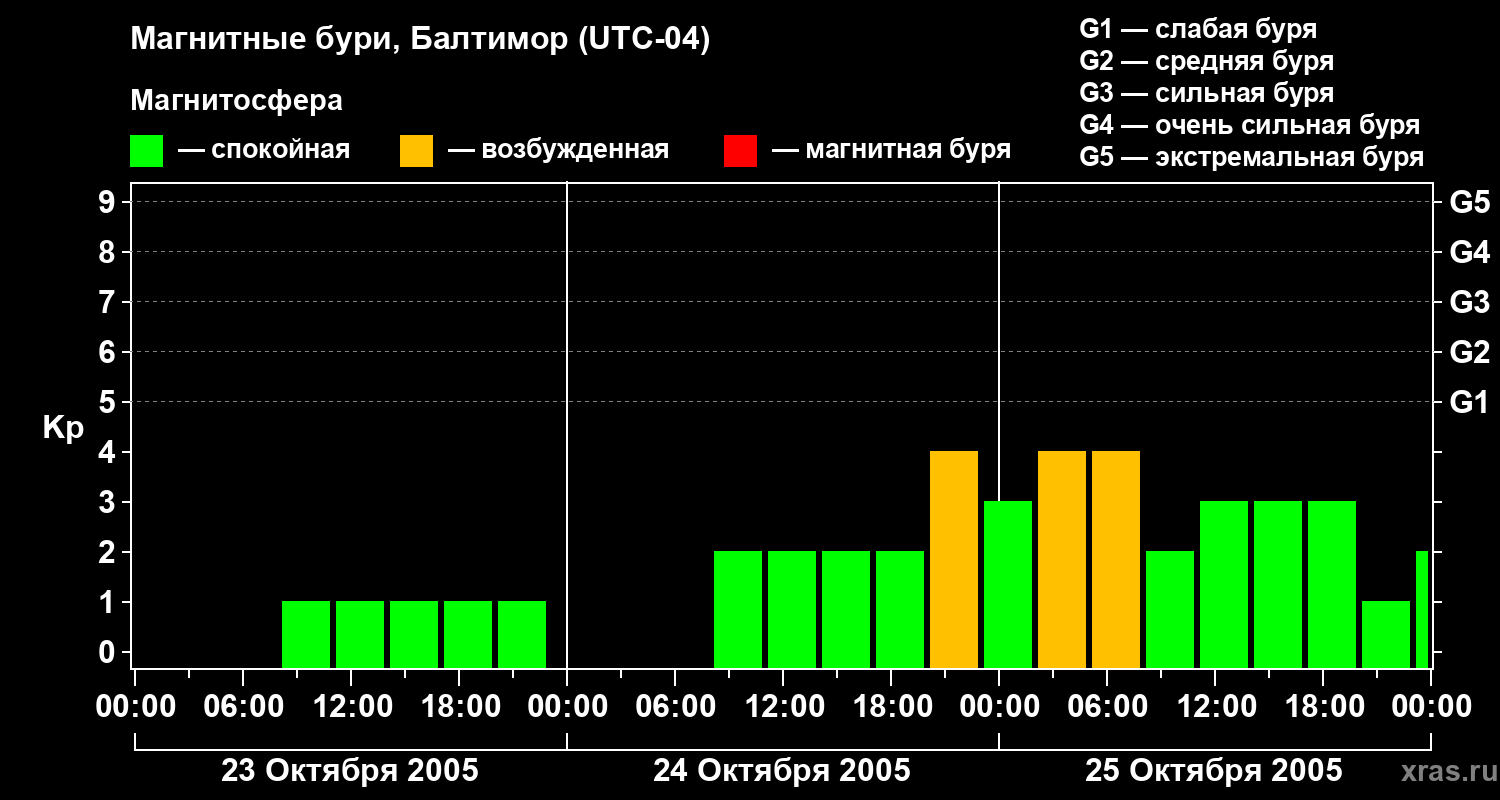The image size is (1500, 800).
Task: Click the orange bar on 24 October
Action: (x=954, y=560)
